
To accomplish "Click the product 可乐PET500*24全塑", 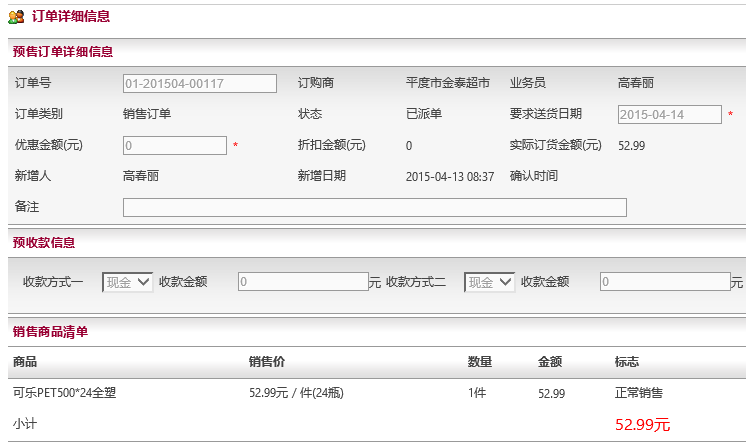I will pyautogui.click(x=64, y=393).
